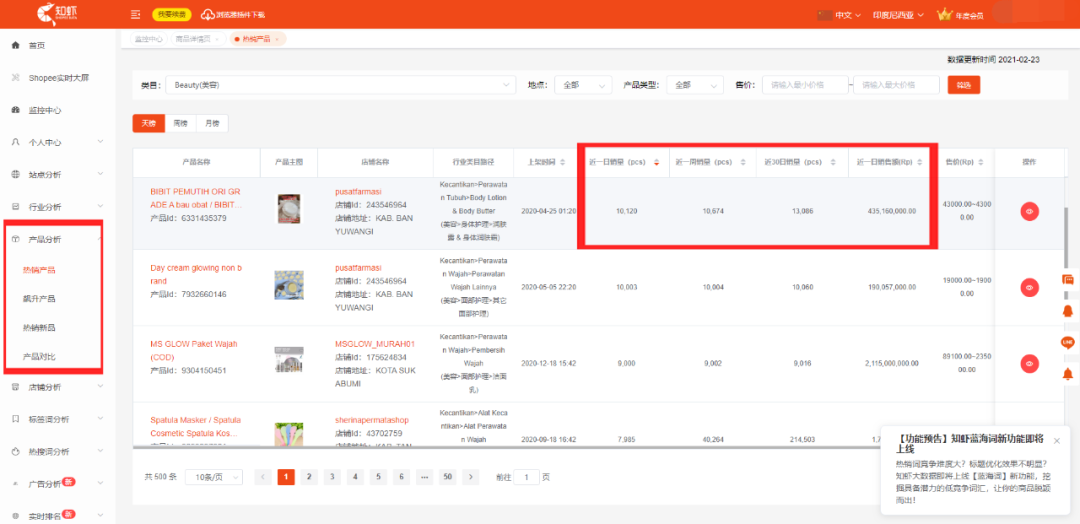
Task: Click the 前往 page number input
Action: click(x=527, y=477)
